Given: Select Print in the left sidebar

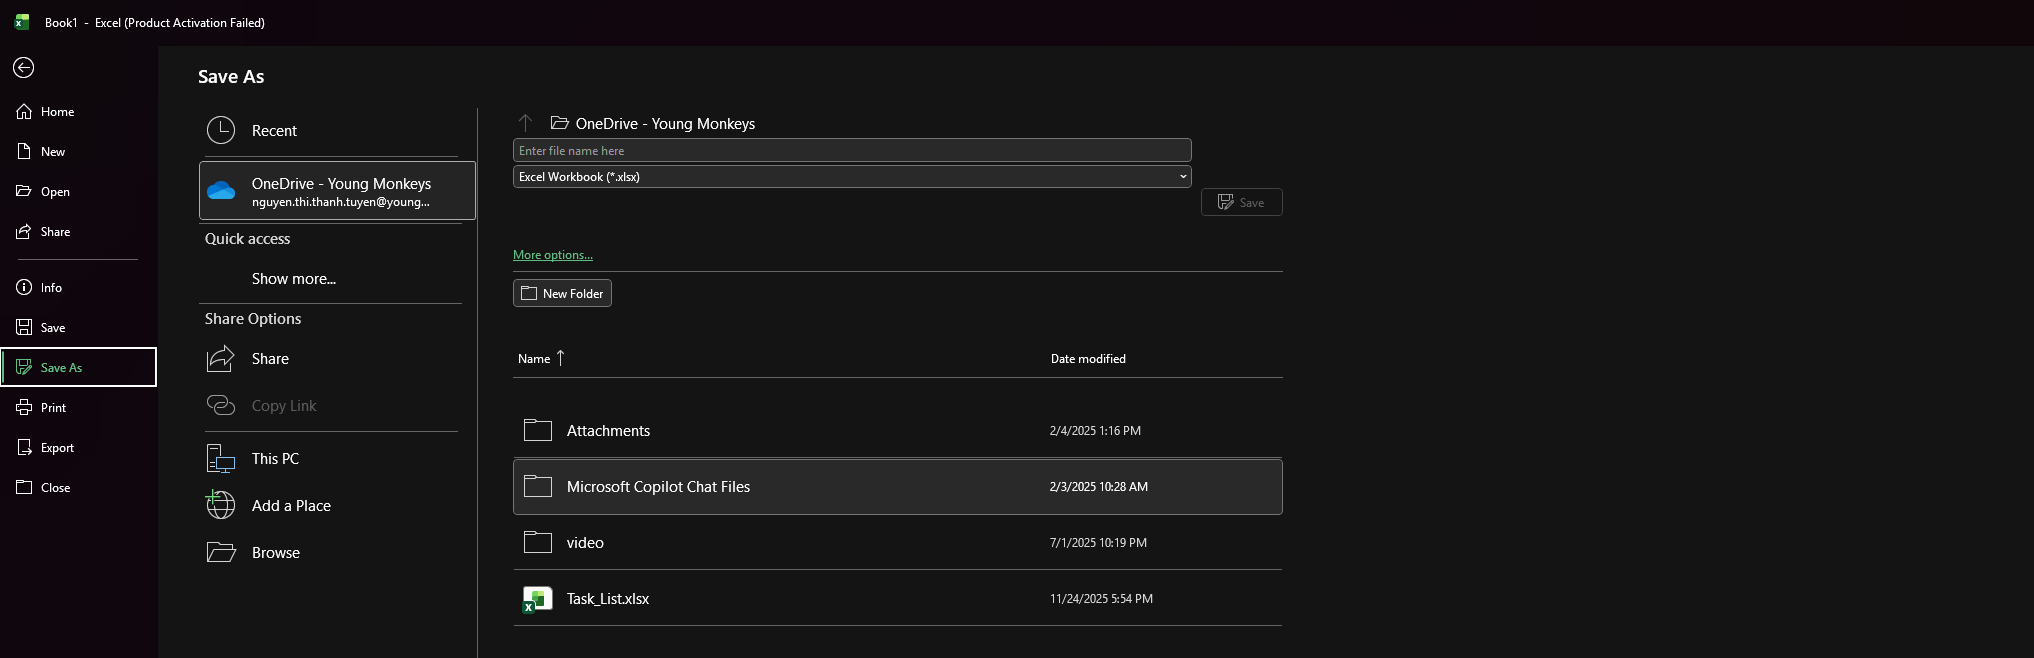Looking at the screenshot, I should coord(53,408).
